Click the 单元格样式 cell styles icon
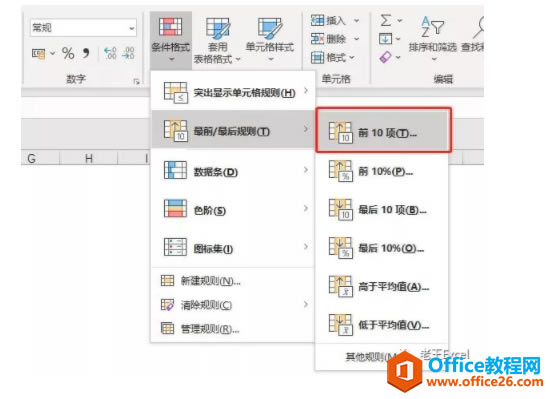Screen dimensions: 550x399 [x=270, y=28]
